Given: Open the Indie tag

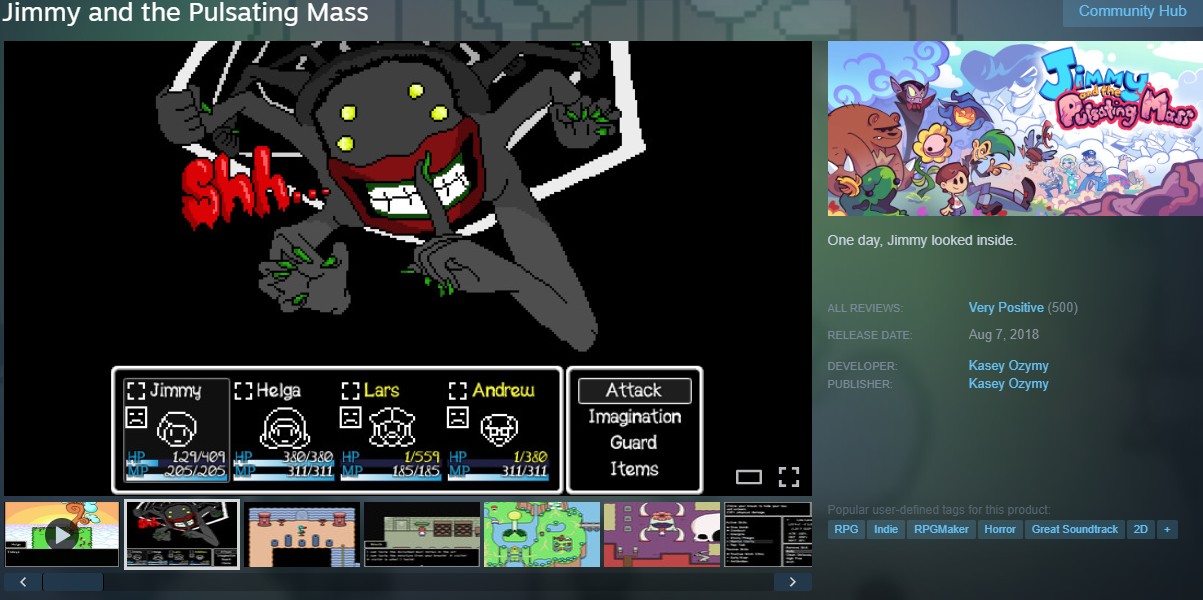Looking at the screenshot, I should [x=886, y=529].
